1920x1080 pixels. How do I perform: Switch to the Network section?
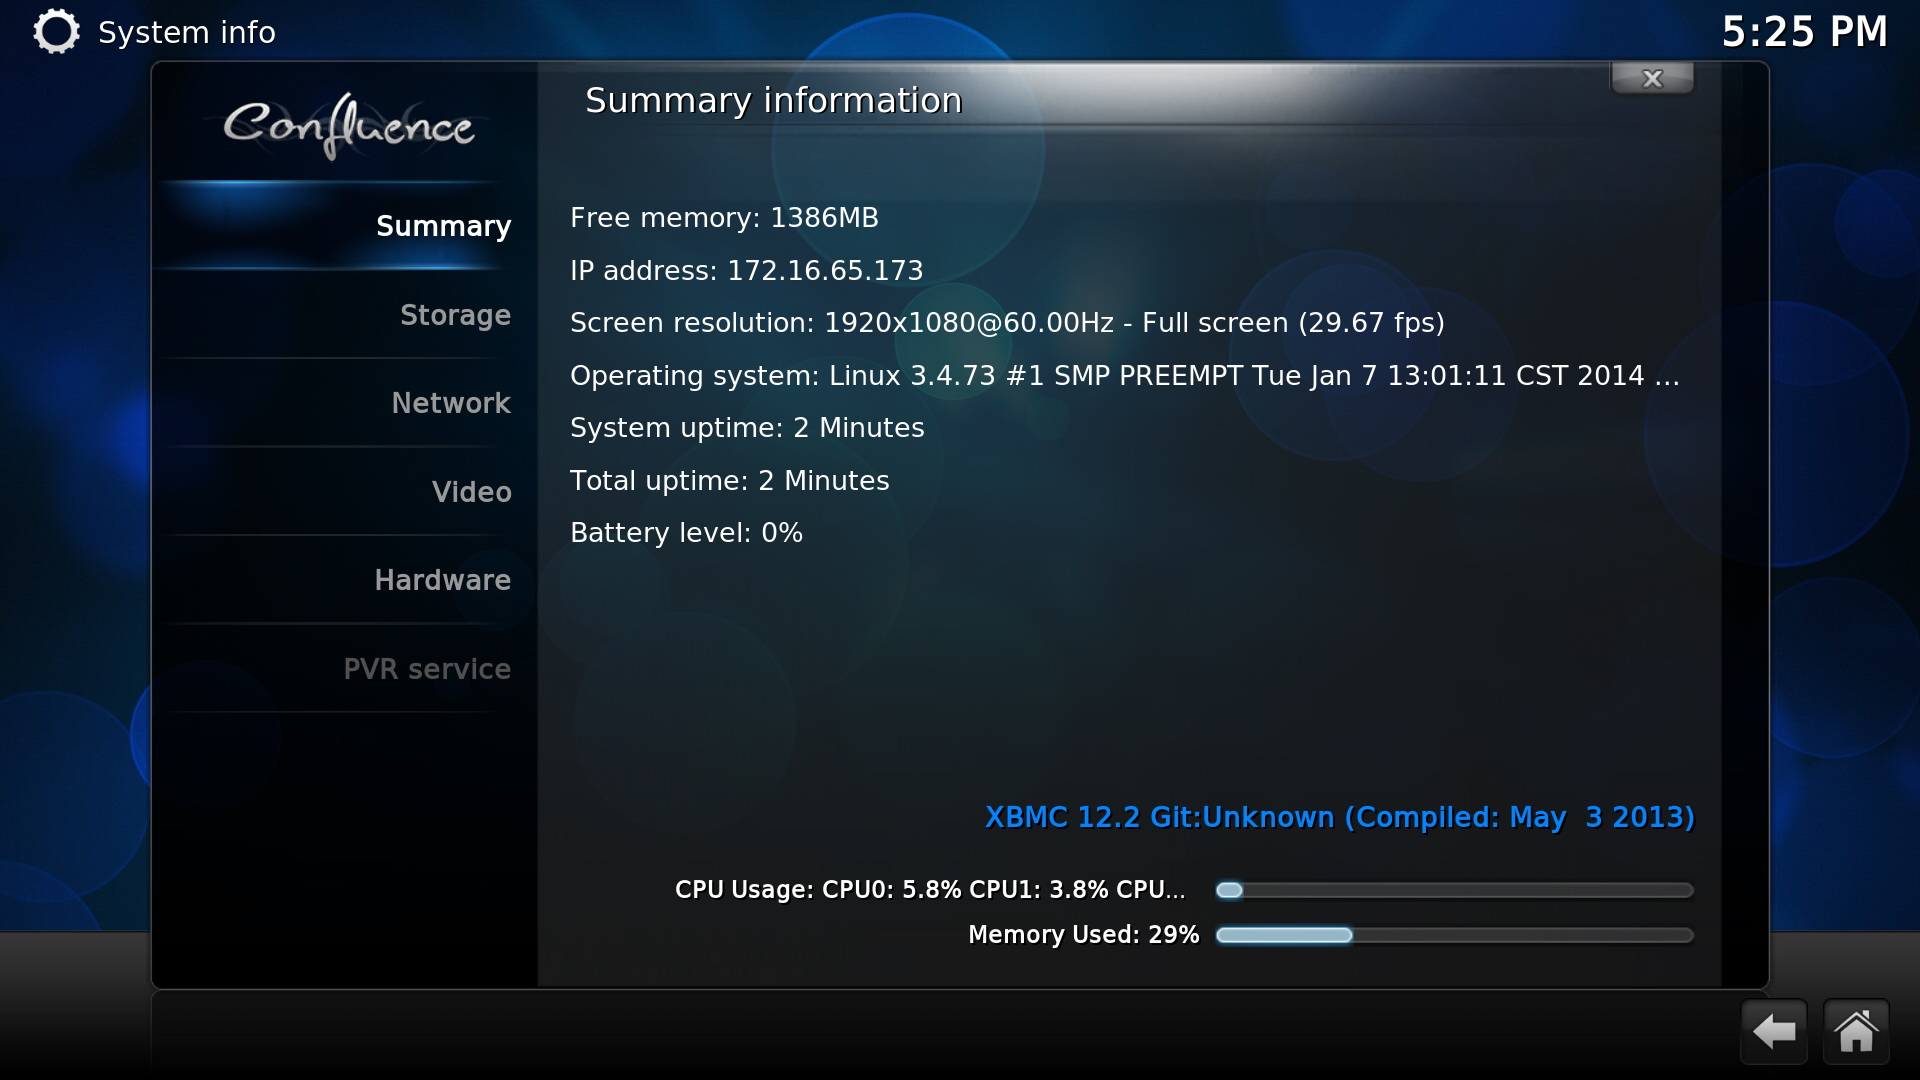coord(344,403)
